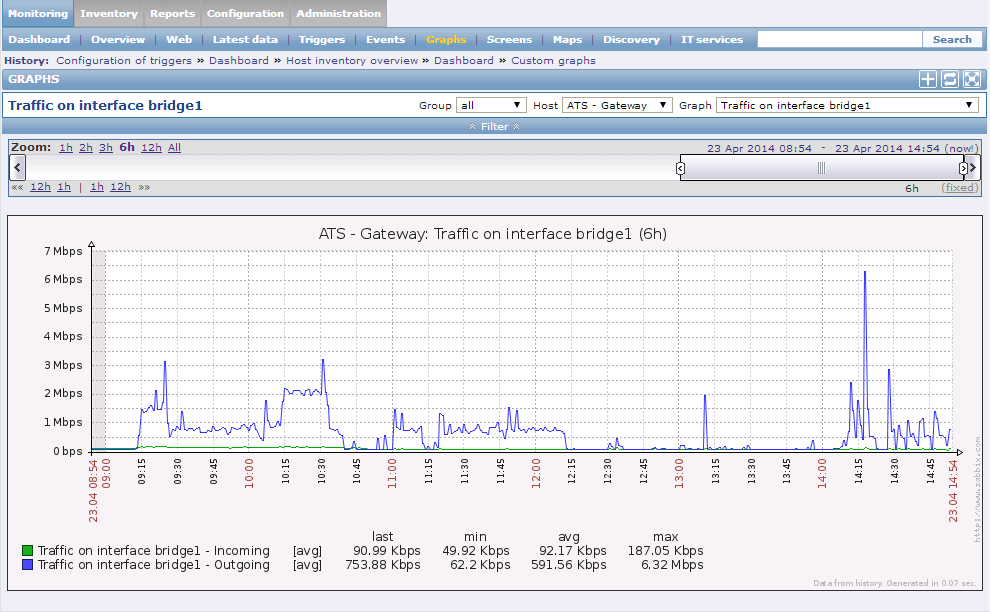Click the fixed period toggle link
Viewport: 990px width, 612px height.
[x=960, y=188]
